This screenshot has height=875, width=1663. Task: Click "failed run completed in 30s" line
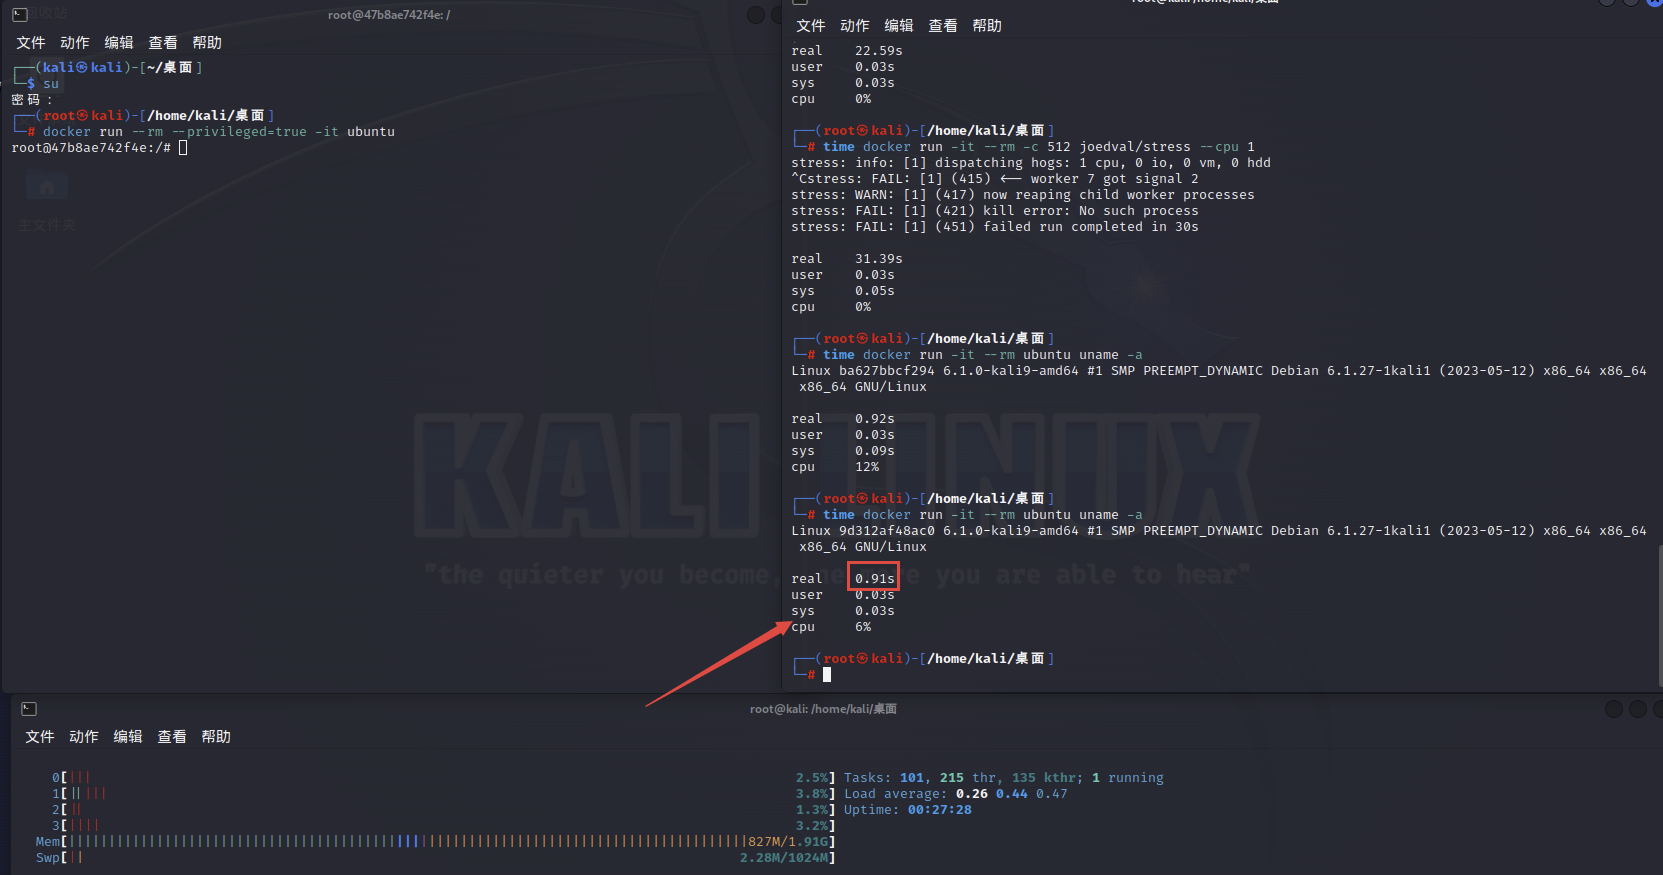[x=995, y=227]
